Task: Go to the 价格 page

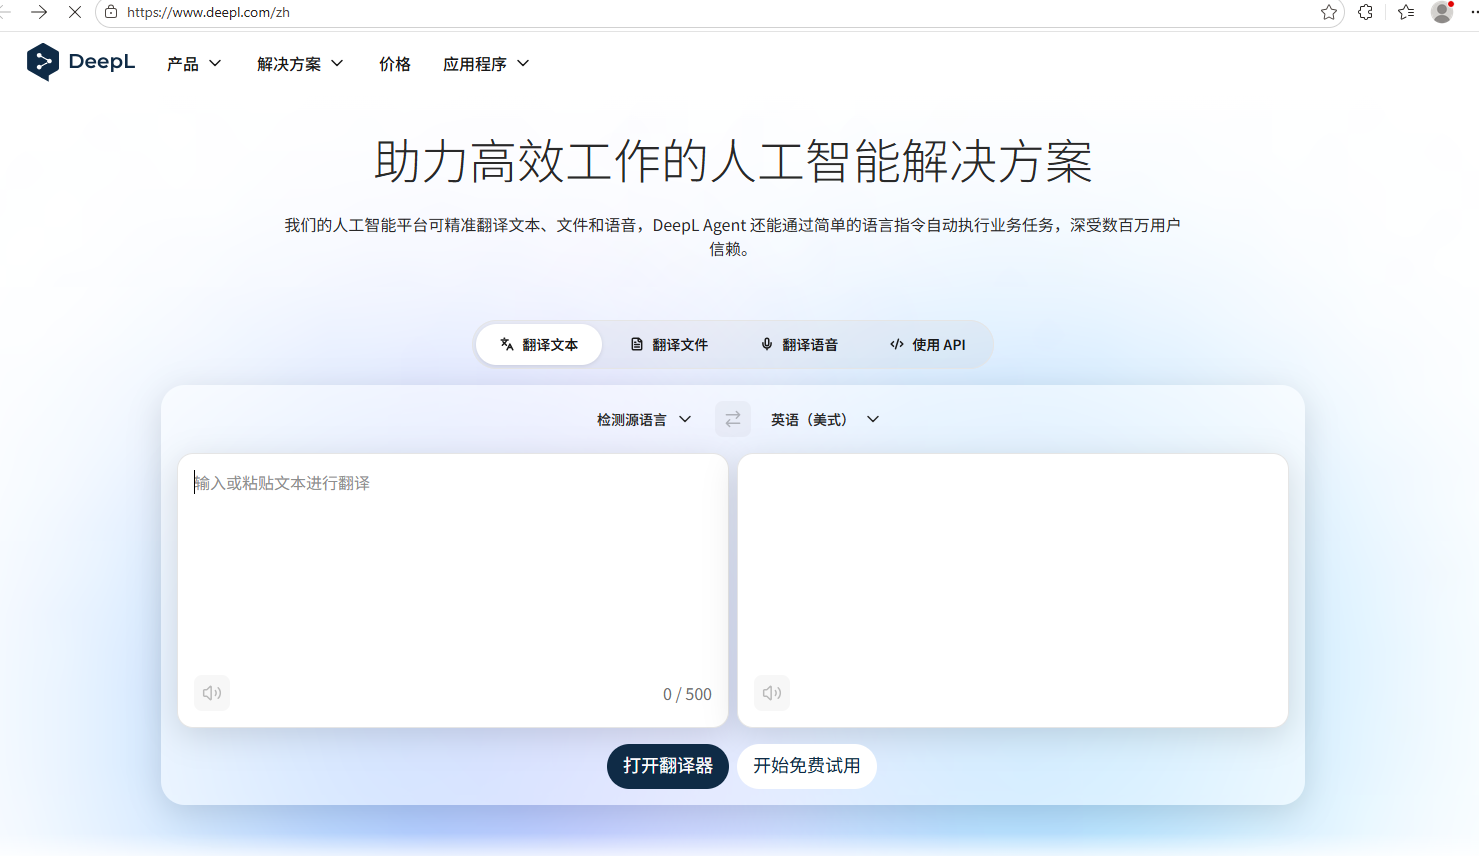Action: click(x=395, y=64)
